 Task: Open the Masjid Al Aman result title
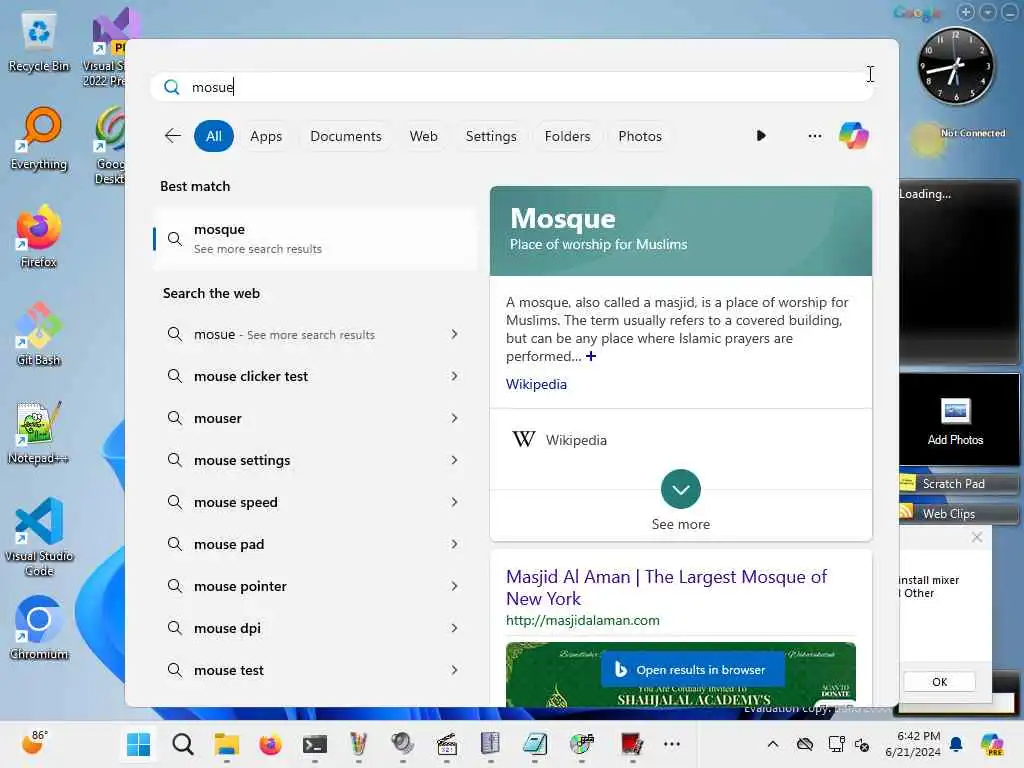[666, 587]
